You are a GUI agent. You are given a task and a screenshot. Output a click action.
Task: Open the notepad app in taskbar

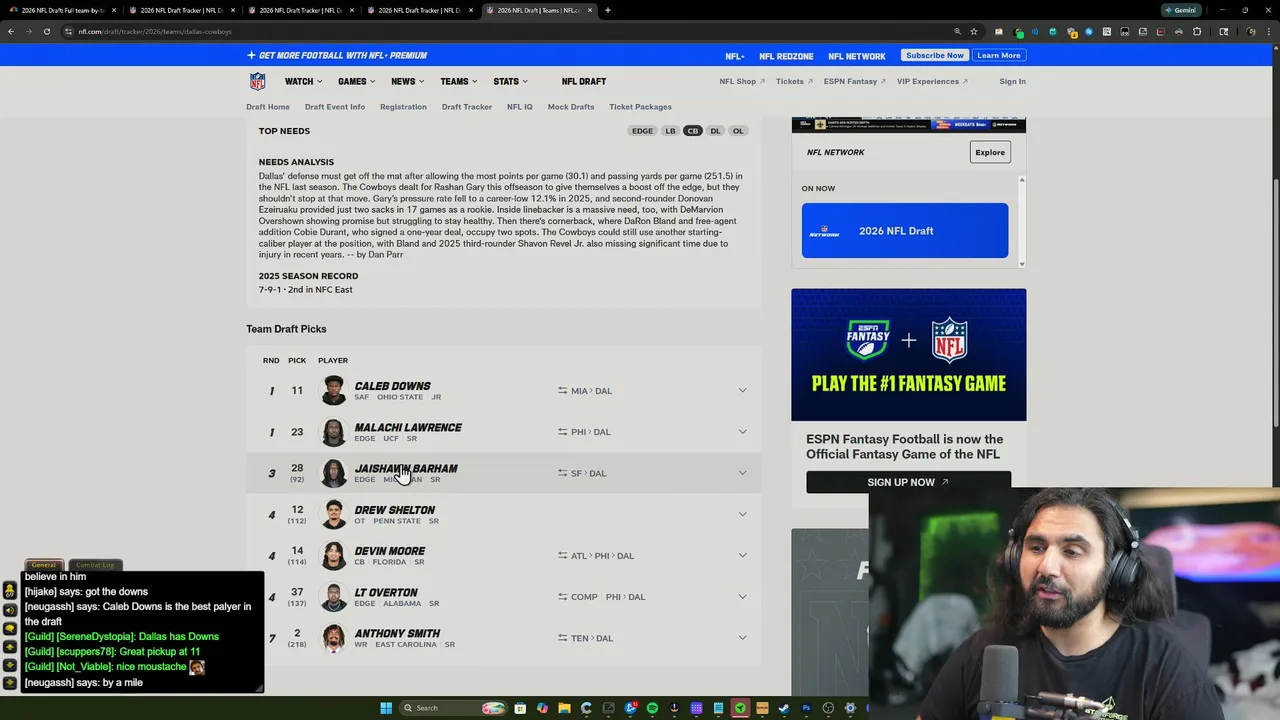718,708
